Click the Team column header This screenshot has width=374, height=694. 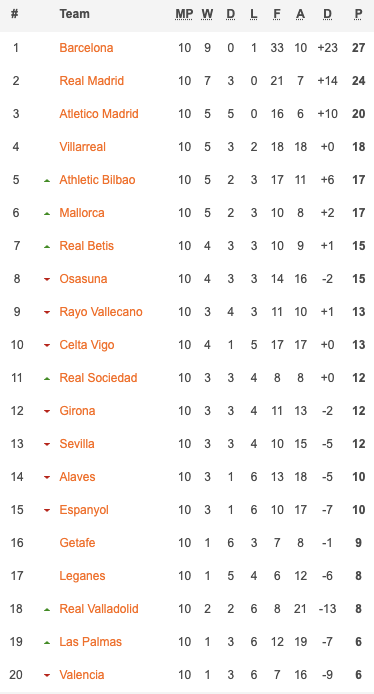(74, 14)
